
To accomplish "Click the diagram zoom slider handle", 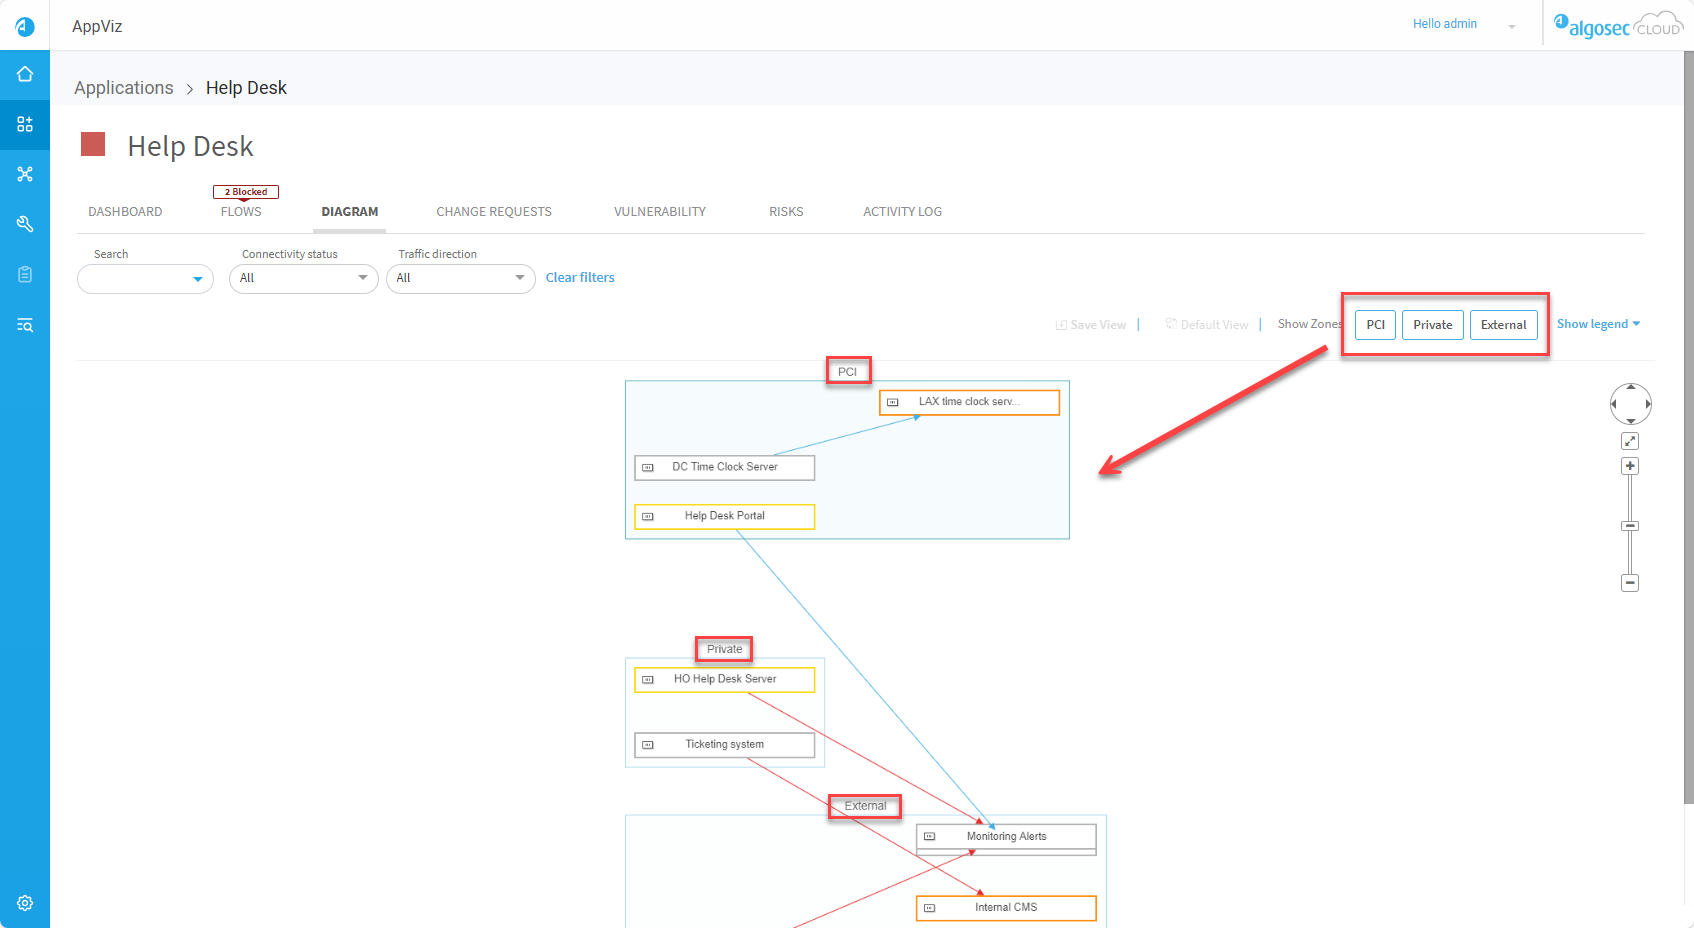I will click(x=1630, y=526).
